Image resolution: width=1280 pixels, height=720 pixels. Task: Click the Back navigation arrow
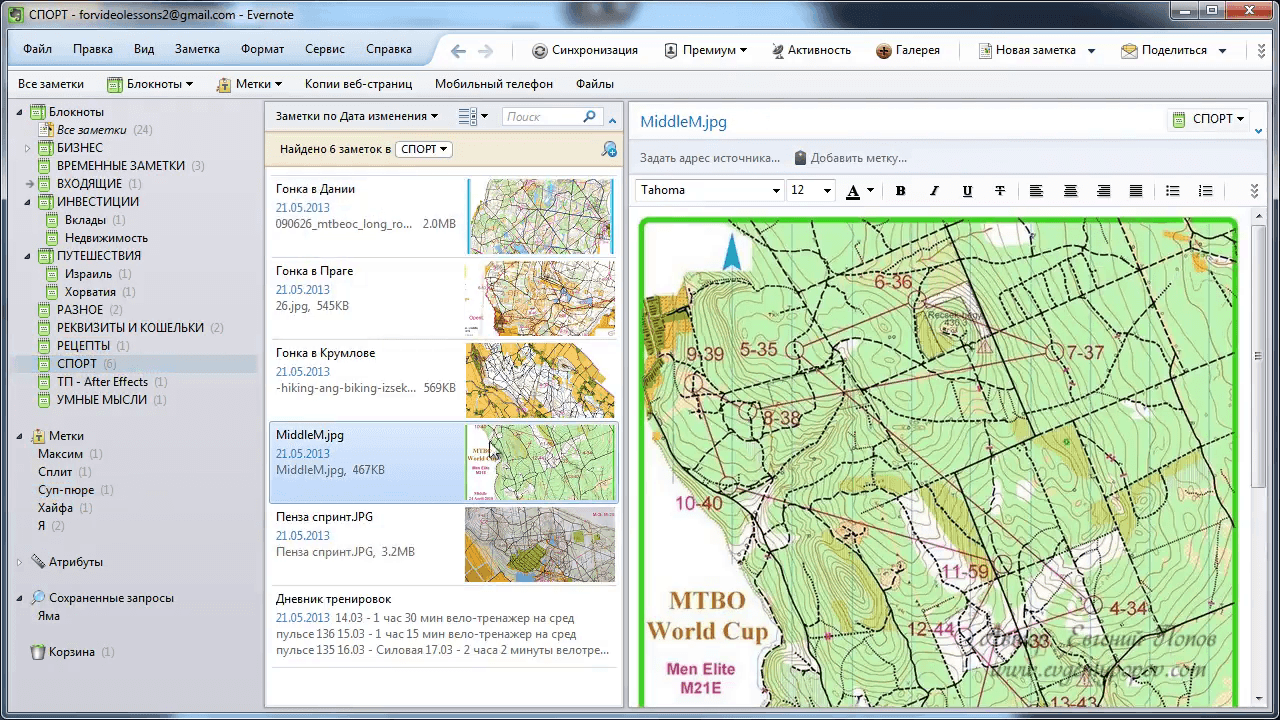pos(458,51)
